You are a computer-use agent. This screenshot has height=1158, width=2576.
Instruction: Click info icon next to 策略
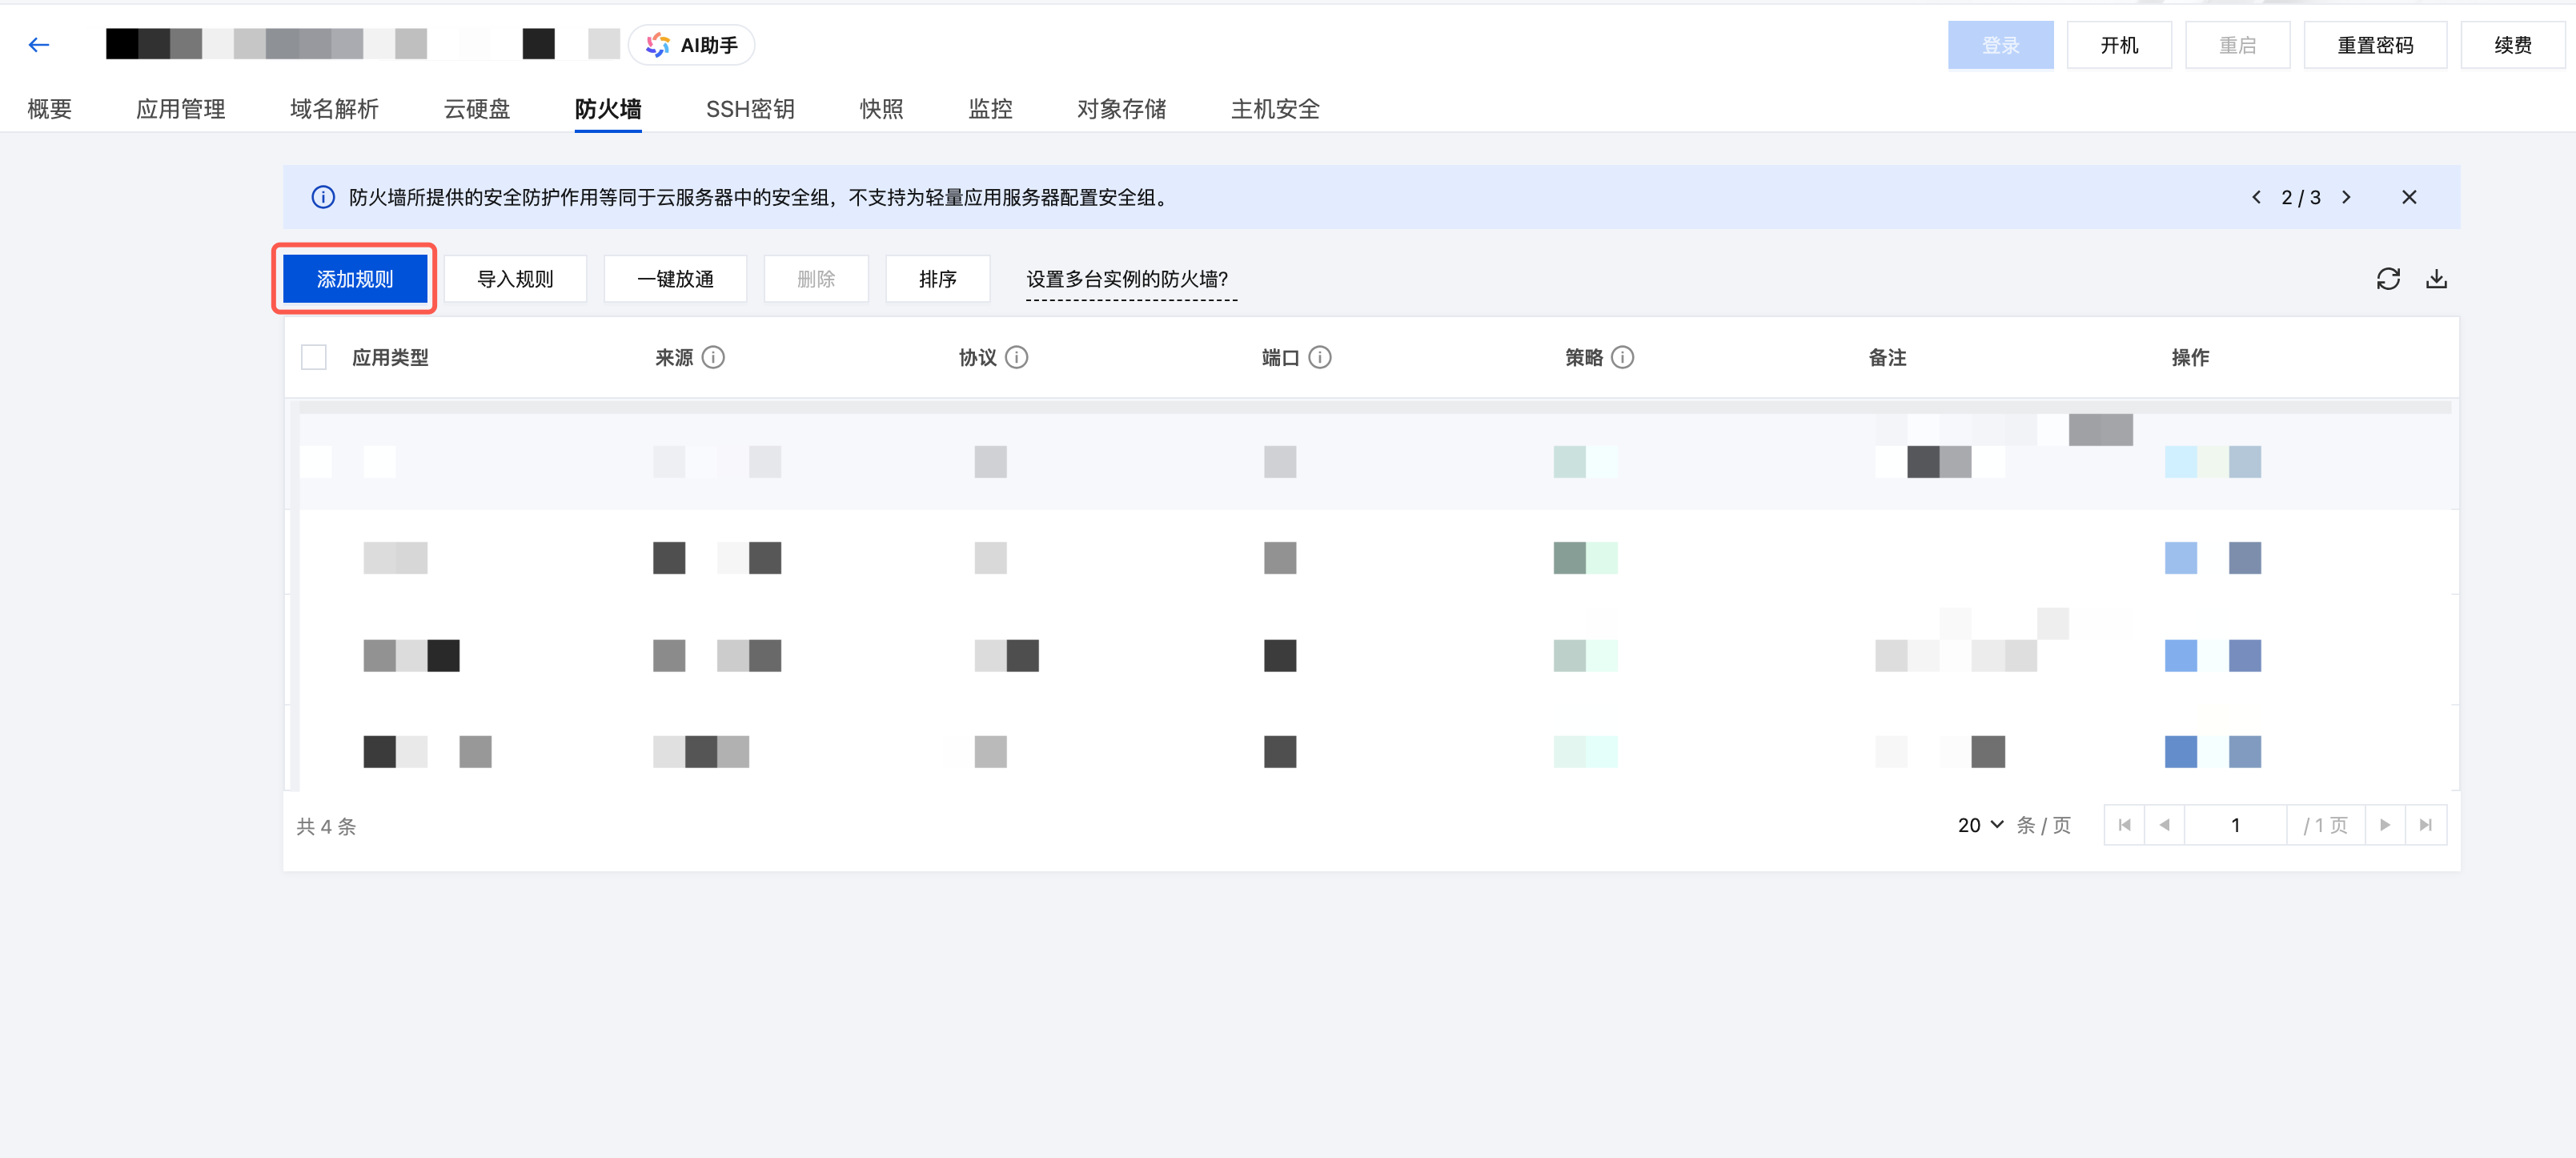point(1622,357)
